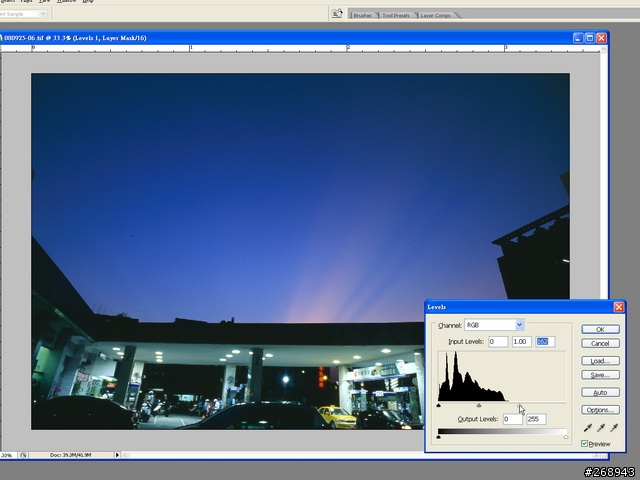Screen dimensions: 640x480
Task: Apply Auto levels correction
Action: pos(600,392)
